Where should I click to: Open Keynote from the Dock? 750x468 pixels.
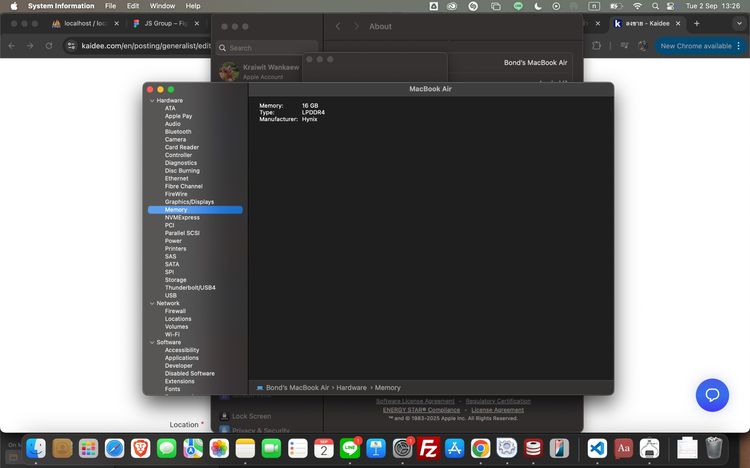click(376, 448)
